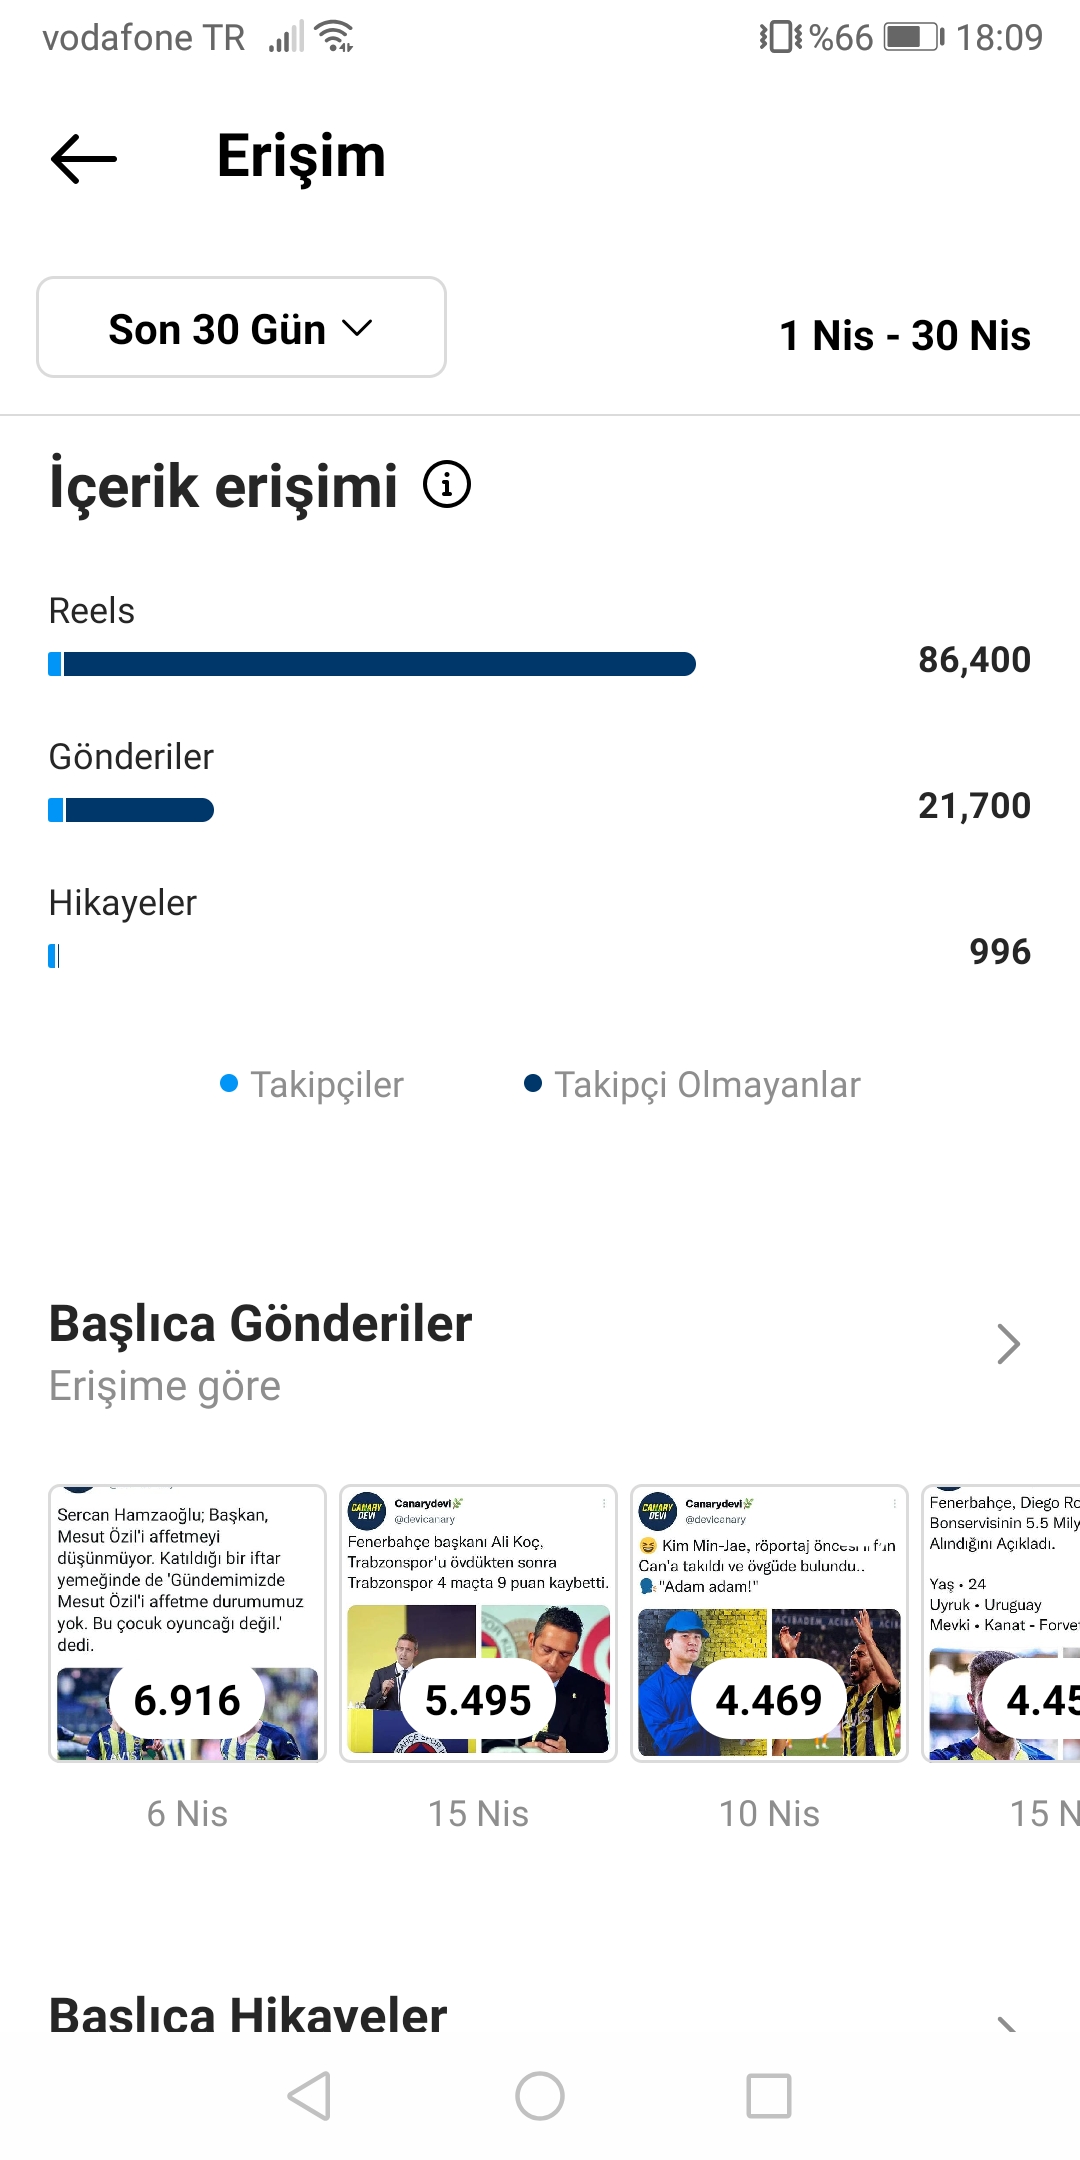The width and height of the screenshot is (1080, 2160).
Task: Open the Diego Rossi post thumbnail
Action: (1001, 1623)
